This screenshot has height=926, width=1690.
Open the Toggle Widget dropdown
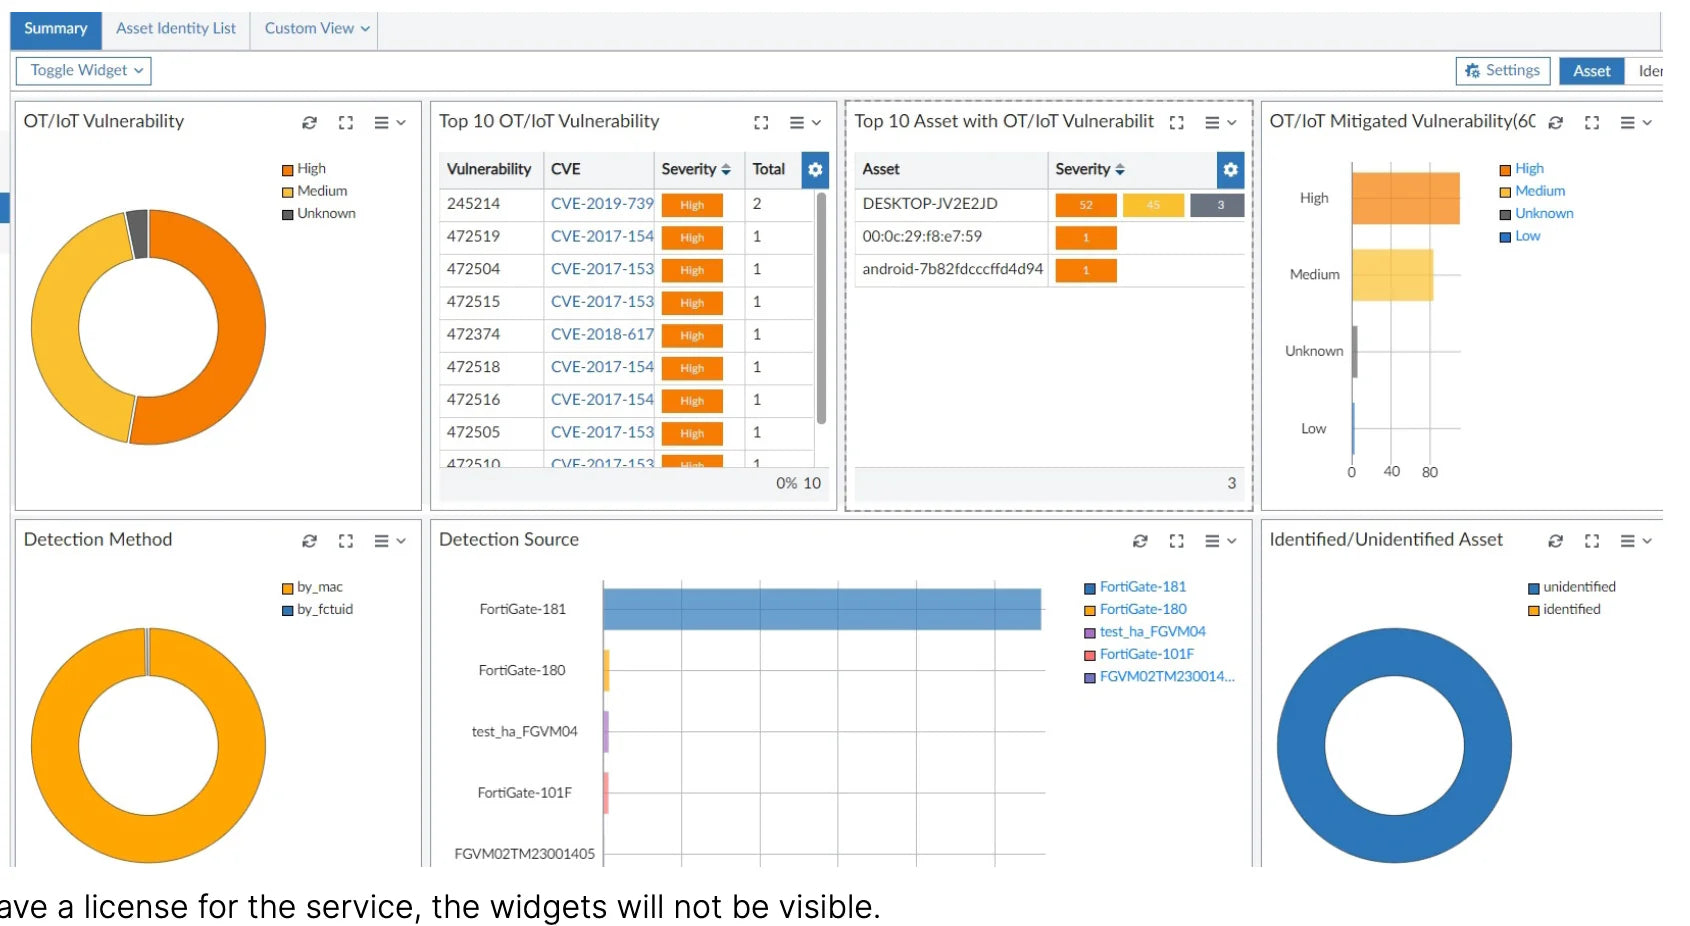click(84, 70)
